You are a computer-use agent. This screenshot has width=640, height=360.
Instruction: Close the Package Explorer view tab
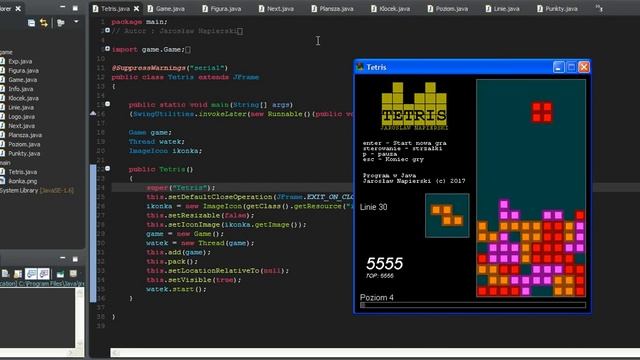click(18, 8)
